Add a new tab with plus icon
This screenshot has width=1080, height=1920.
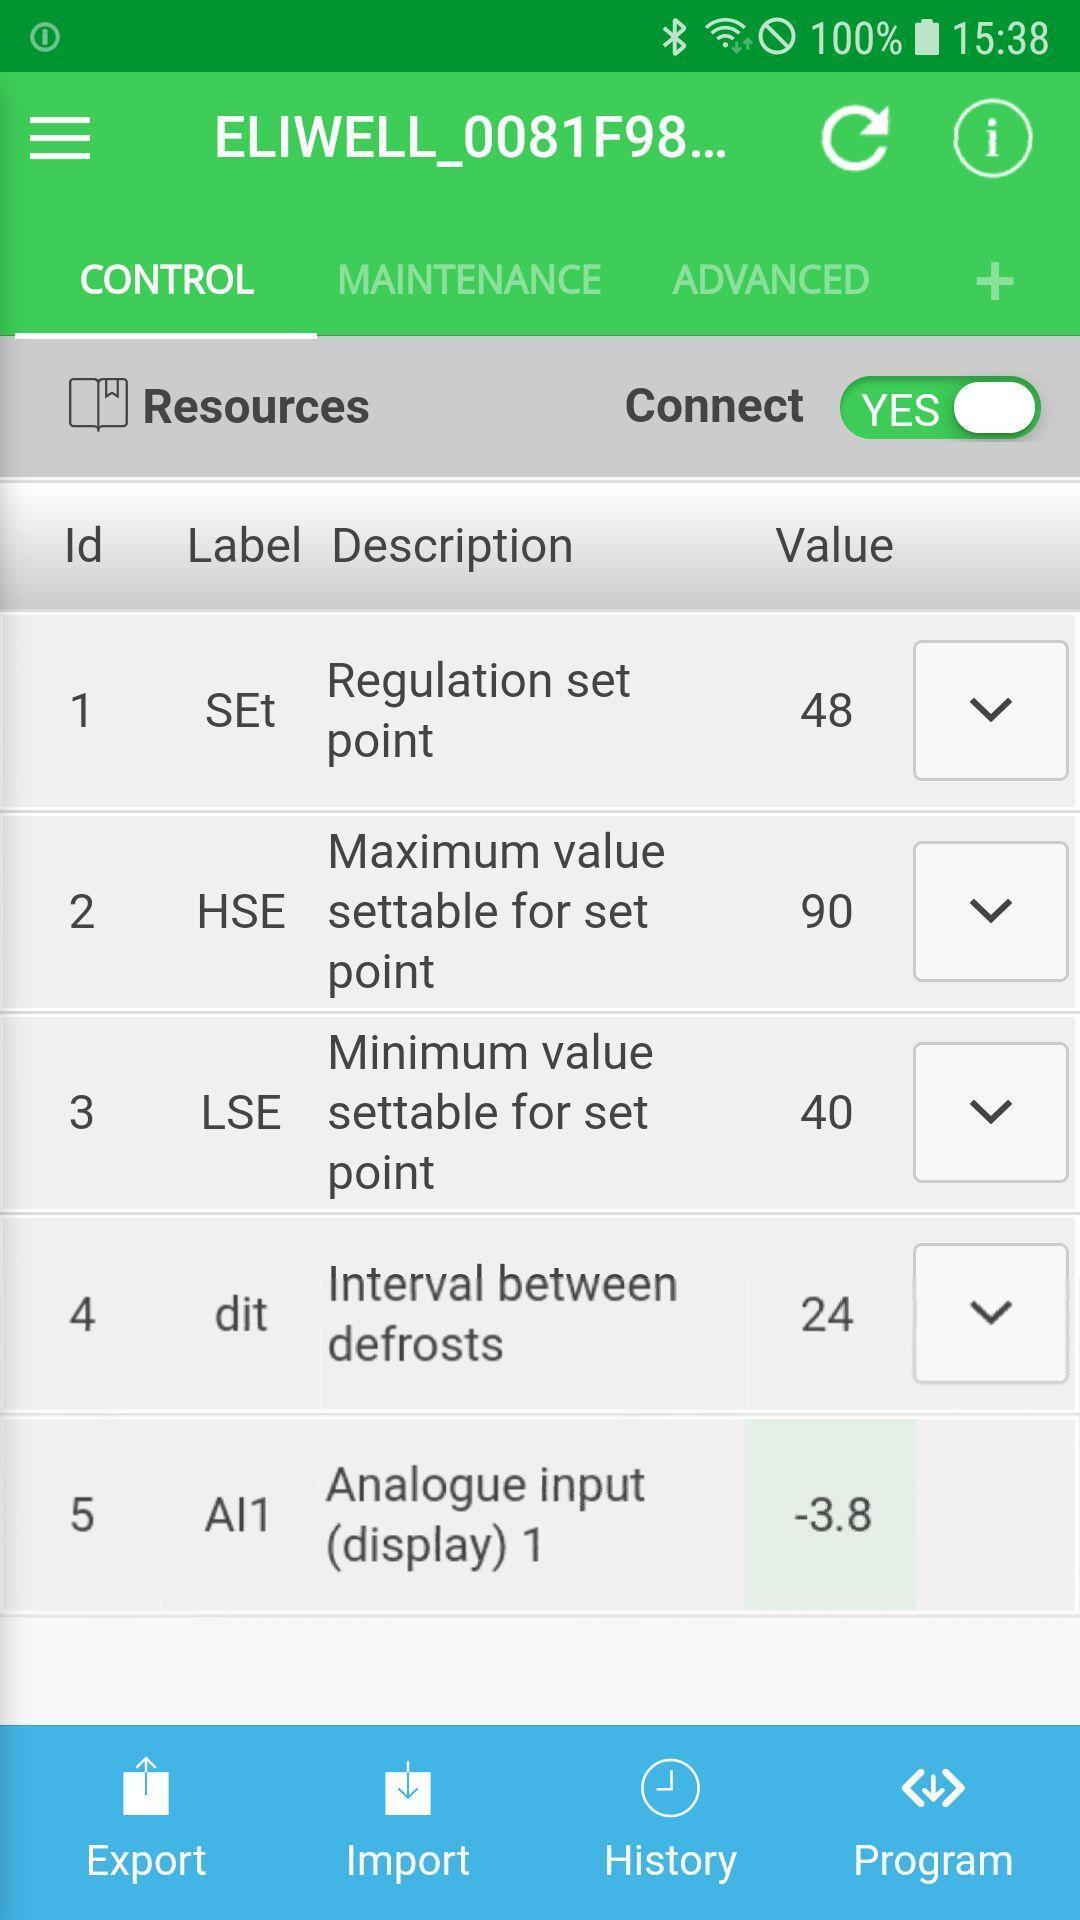point(994,281)
